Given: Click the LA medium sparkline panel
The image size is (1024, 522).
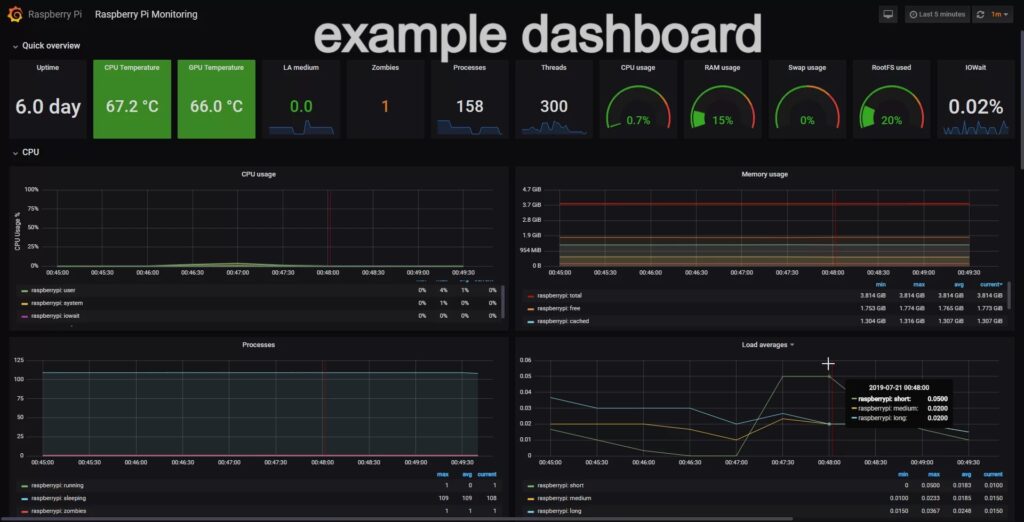Looking at the screenshot, I should pyautogui.click(x=301, y=99).
